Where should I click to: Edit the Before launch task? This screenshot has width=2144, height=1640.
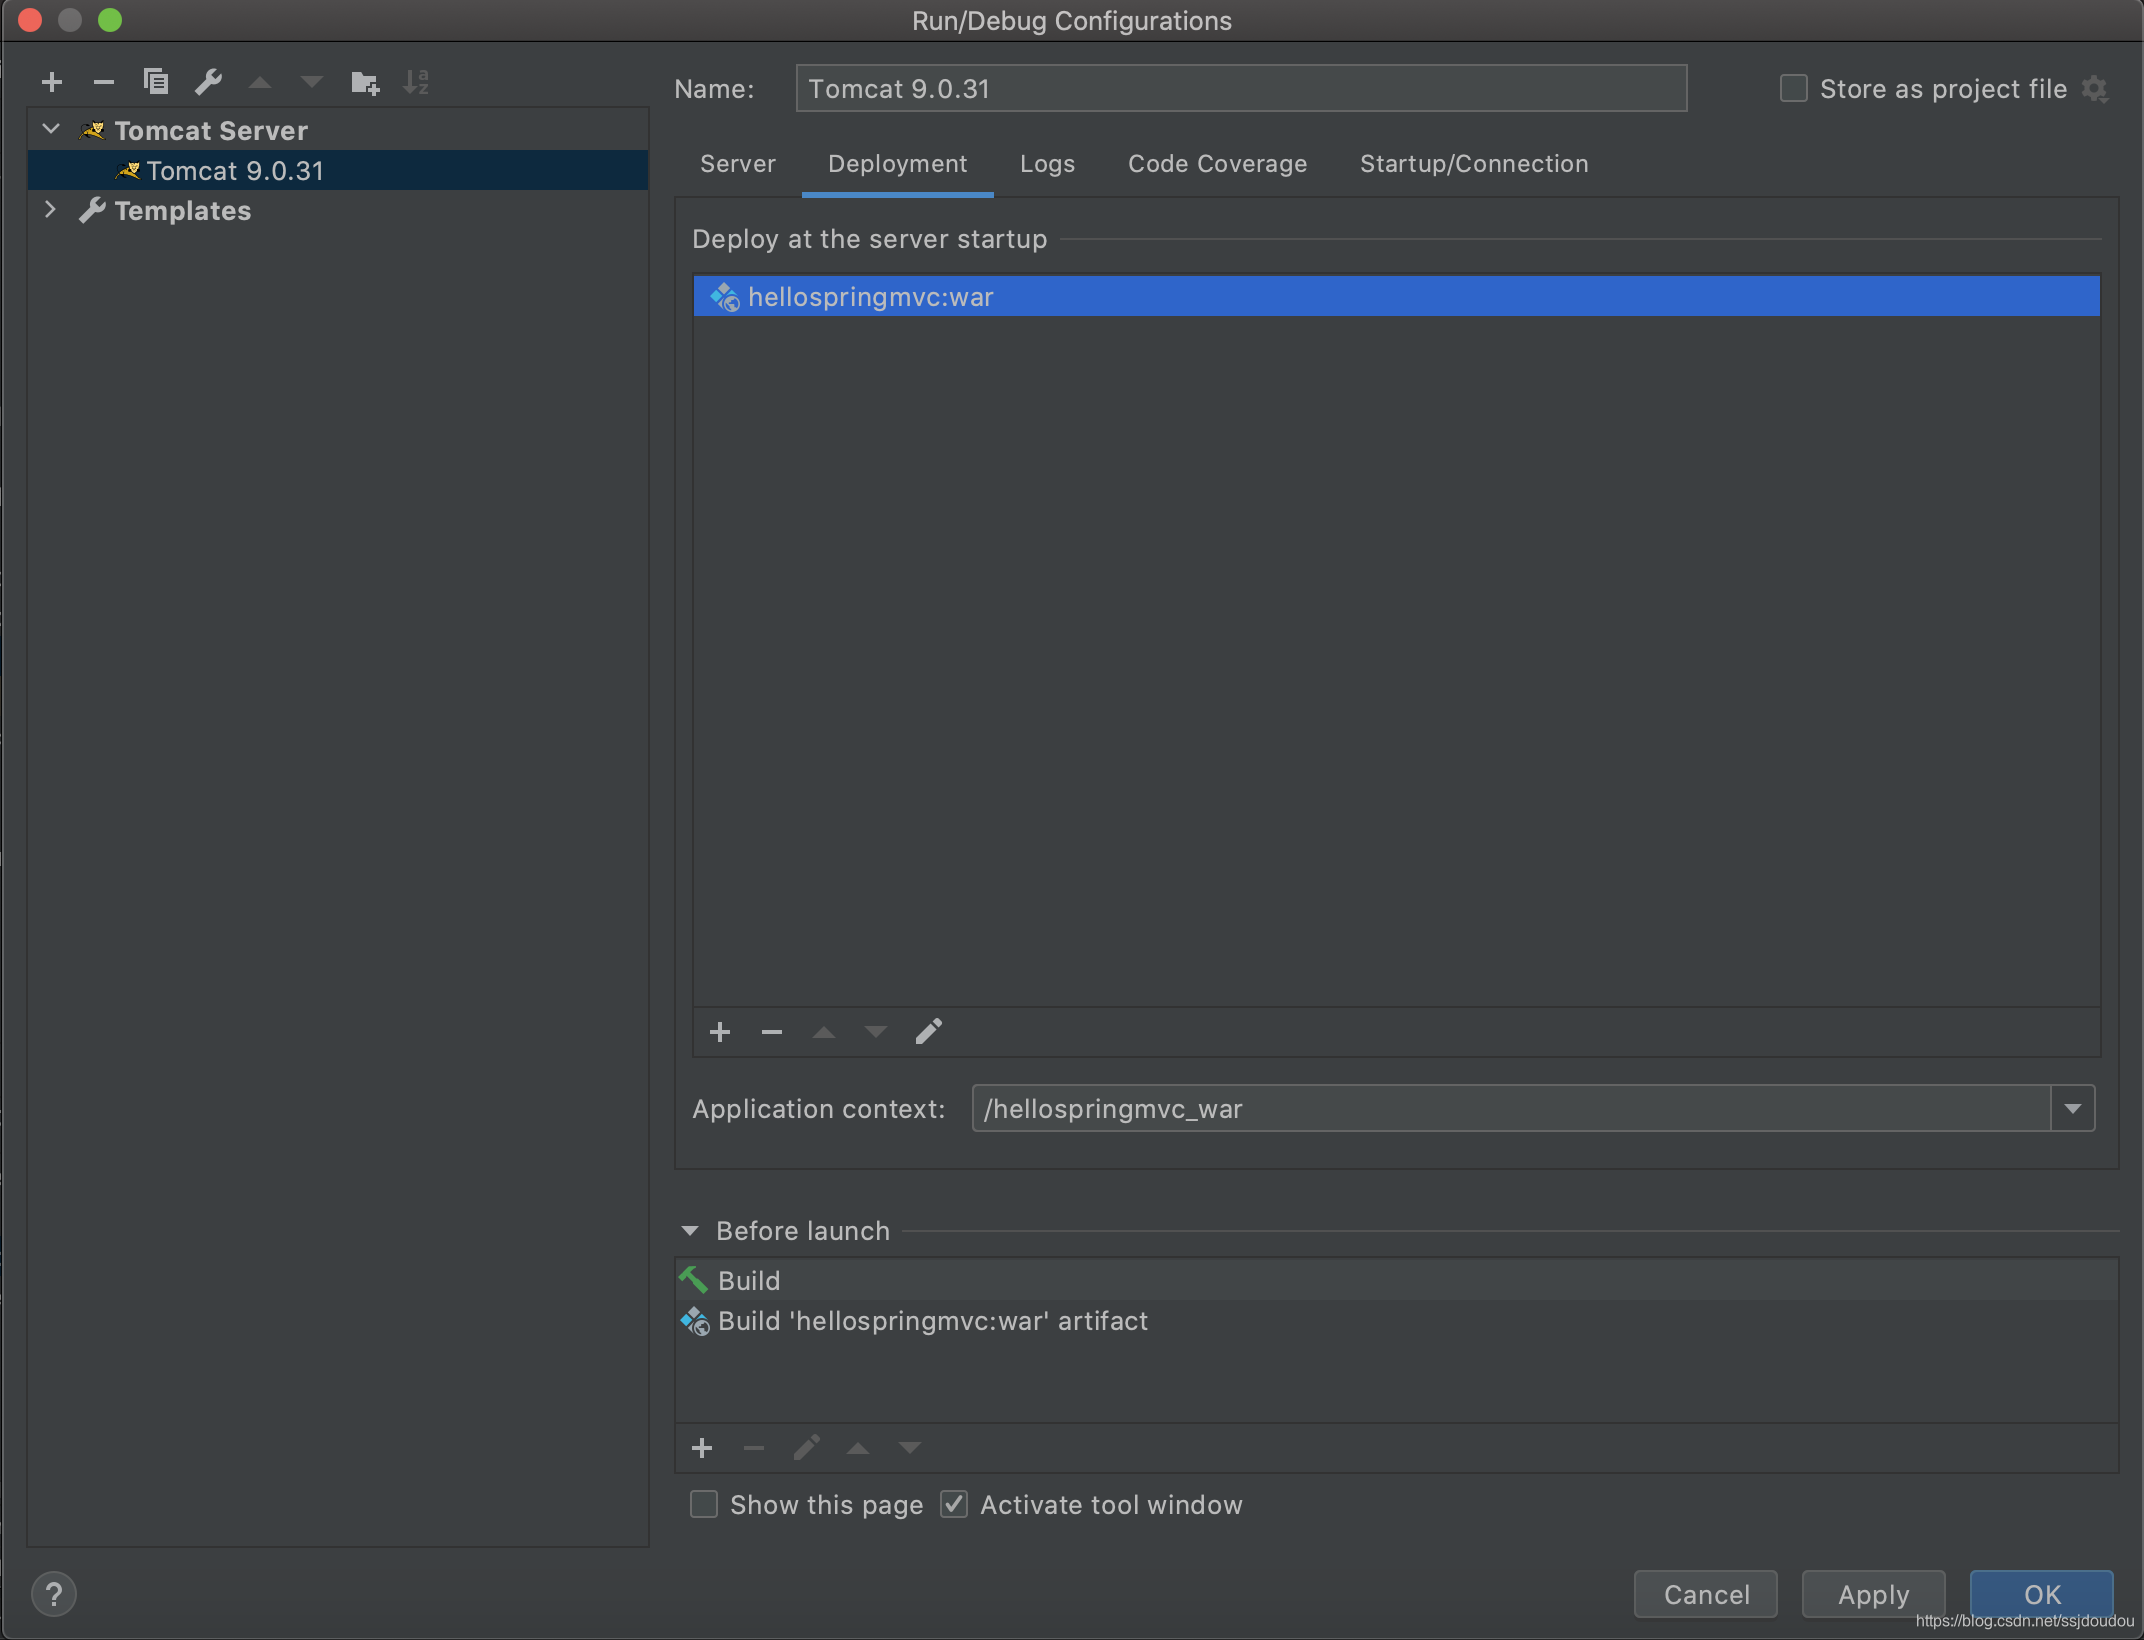click(806, 1448)
